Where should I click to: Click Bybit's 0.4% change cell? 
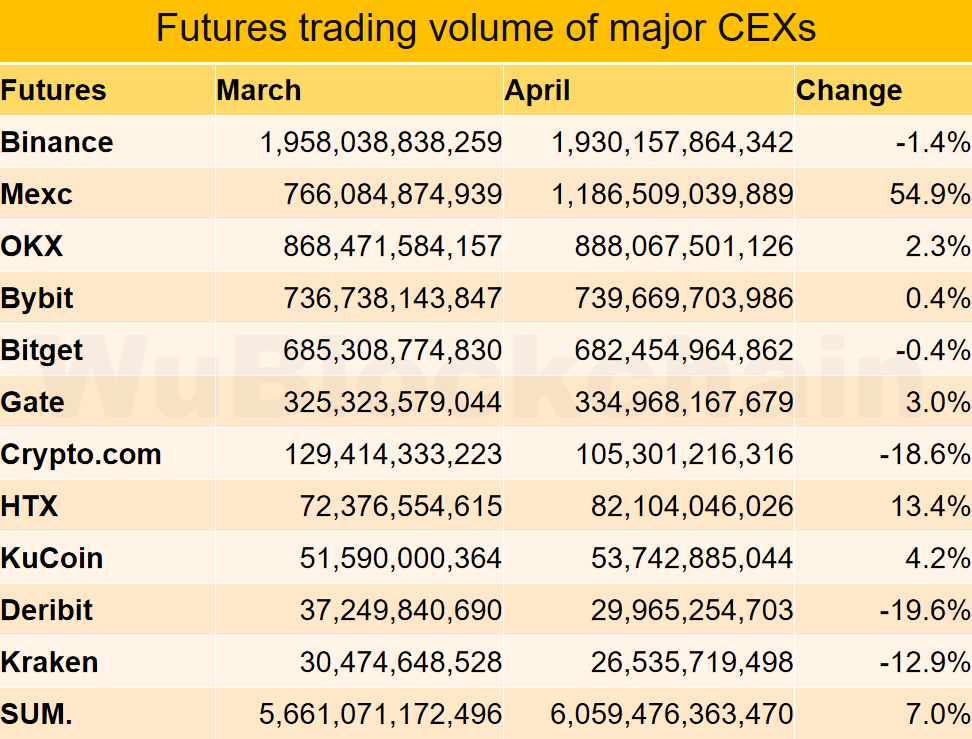(x=934, y=298)
